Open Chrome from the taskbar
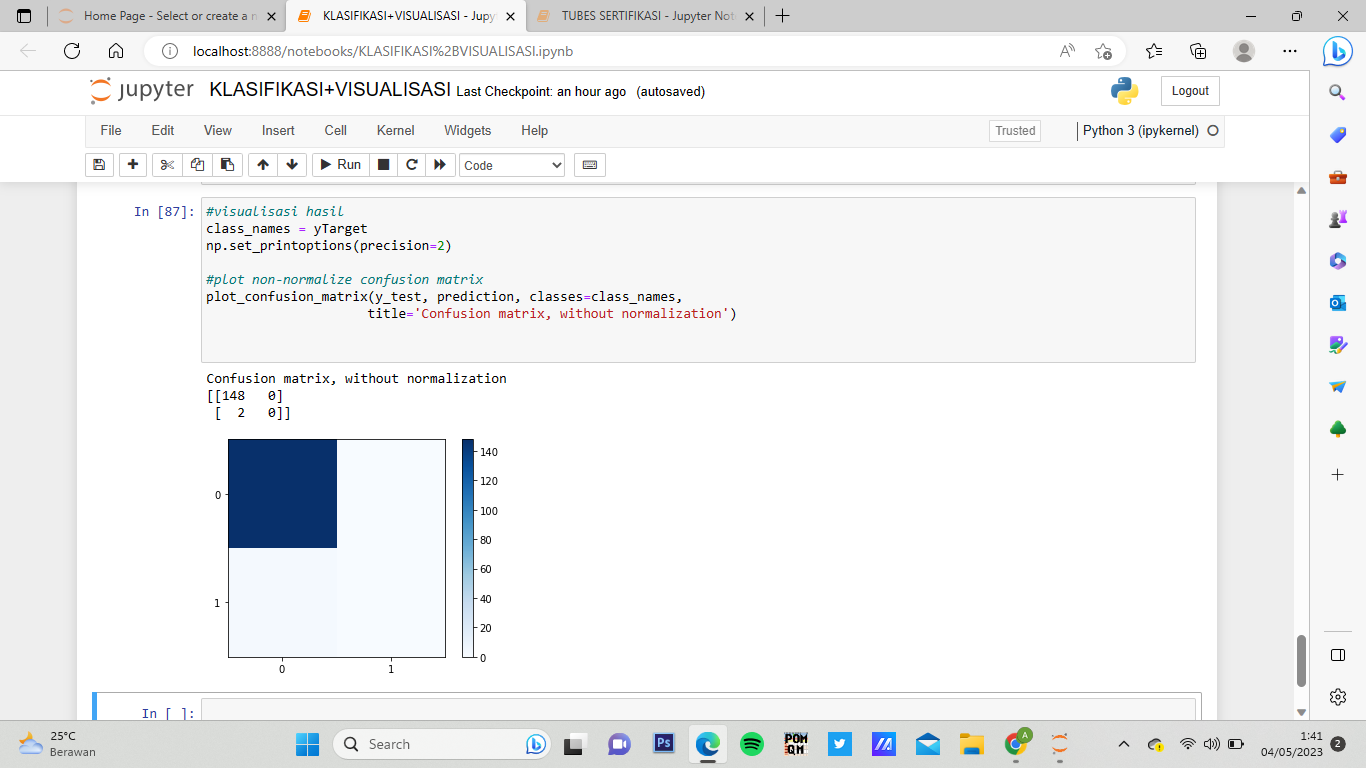The width and height of the screenshot is (1366, 768). (1016, 744)
